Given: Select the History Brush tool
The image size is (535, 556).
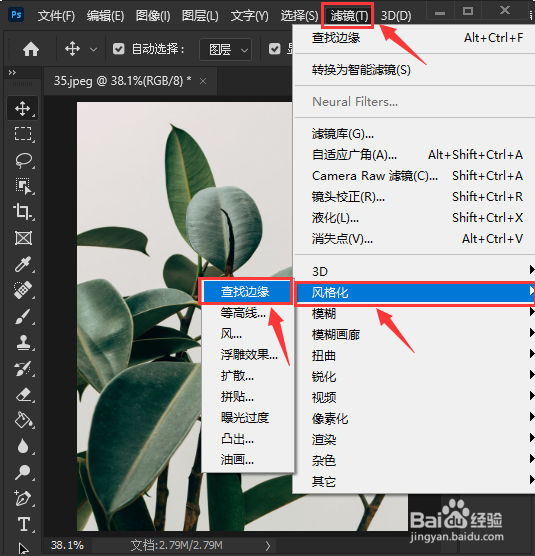Looking at the screenshot, I should point(23,369).
